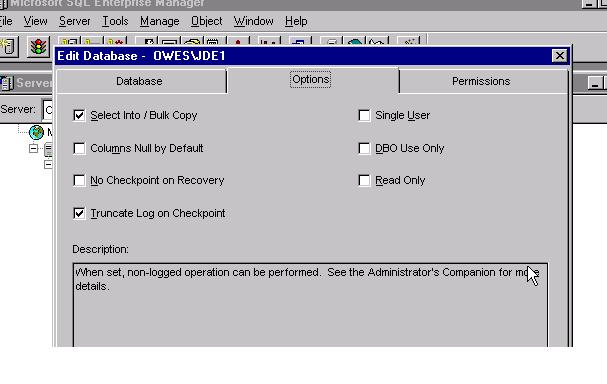The height and width of the screenshot is (384, 607).
Task: Enable the Single User option
Action: (364, 115)
